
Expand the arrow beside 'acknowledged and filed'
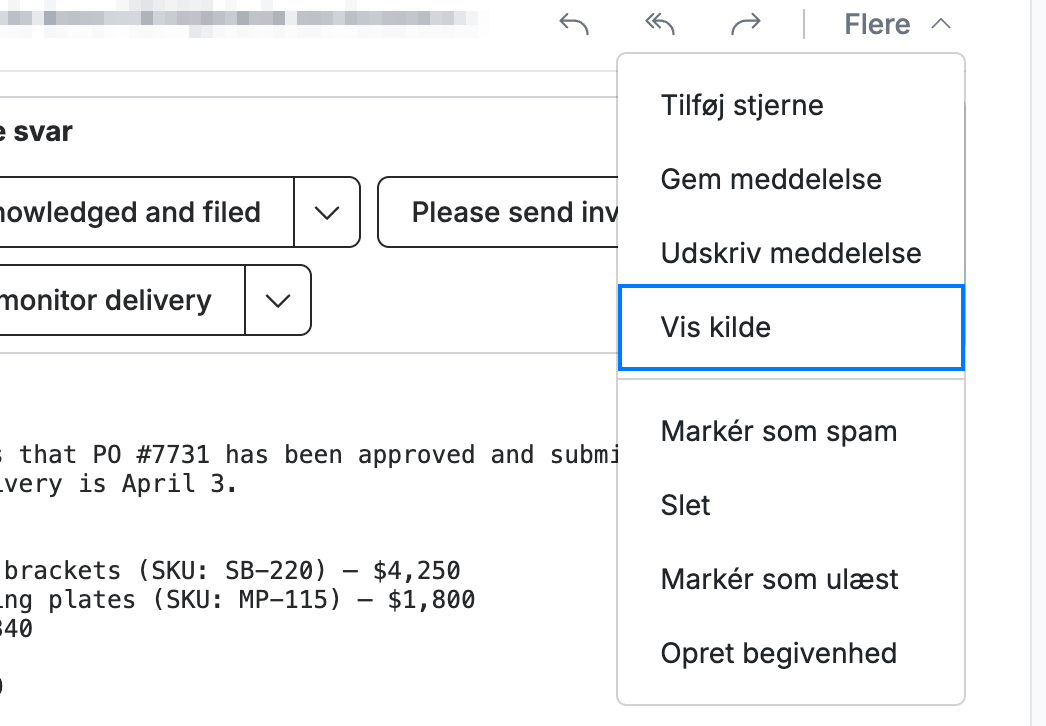pos(327,212)
